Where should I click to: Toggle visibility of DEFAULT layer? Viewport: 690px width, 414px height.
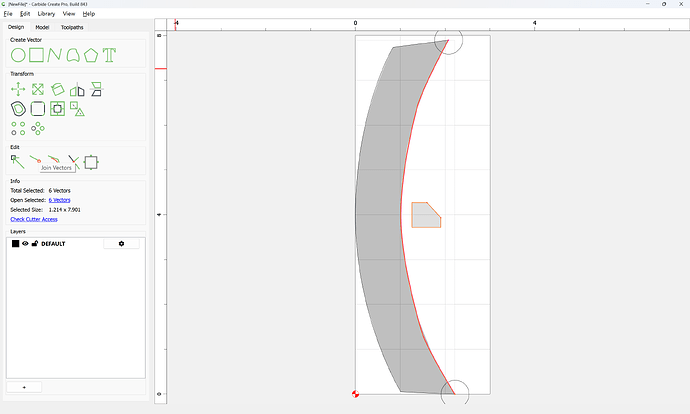pyautogui.click(x=25, y=243)
